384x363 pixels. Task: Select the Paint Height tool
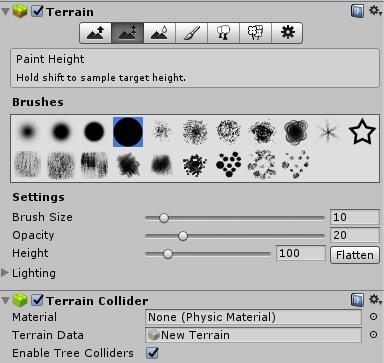click(127, 33)
